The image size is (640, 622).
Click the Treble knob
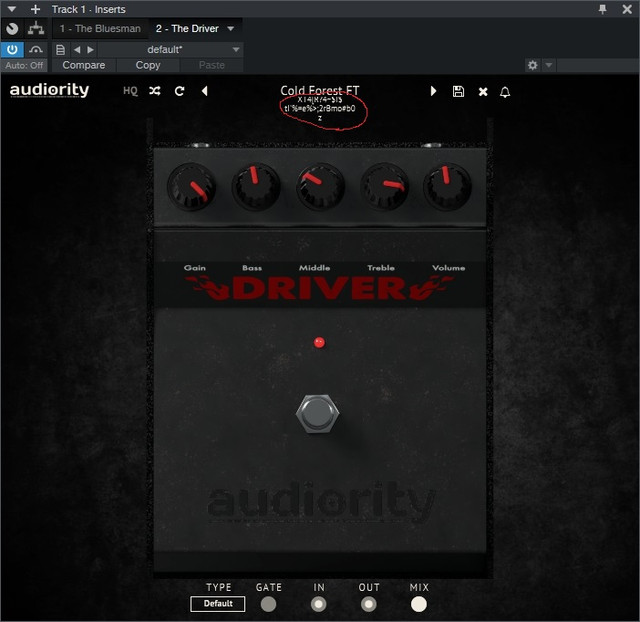click(x=384, y=187)
